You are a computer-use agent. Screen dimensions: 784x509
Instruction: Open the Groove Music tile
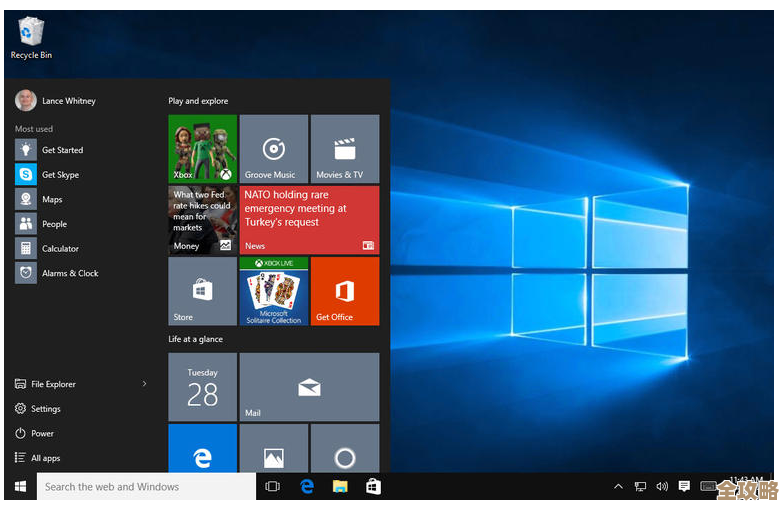coord(274,149)
